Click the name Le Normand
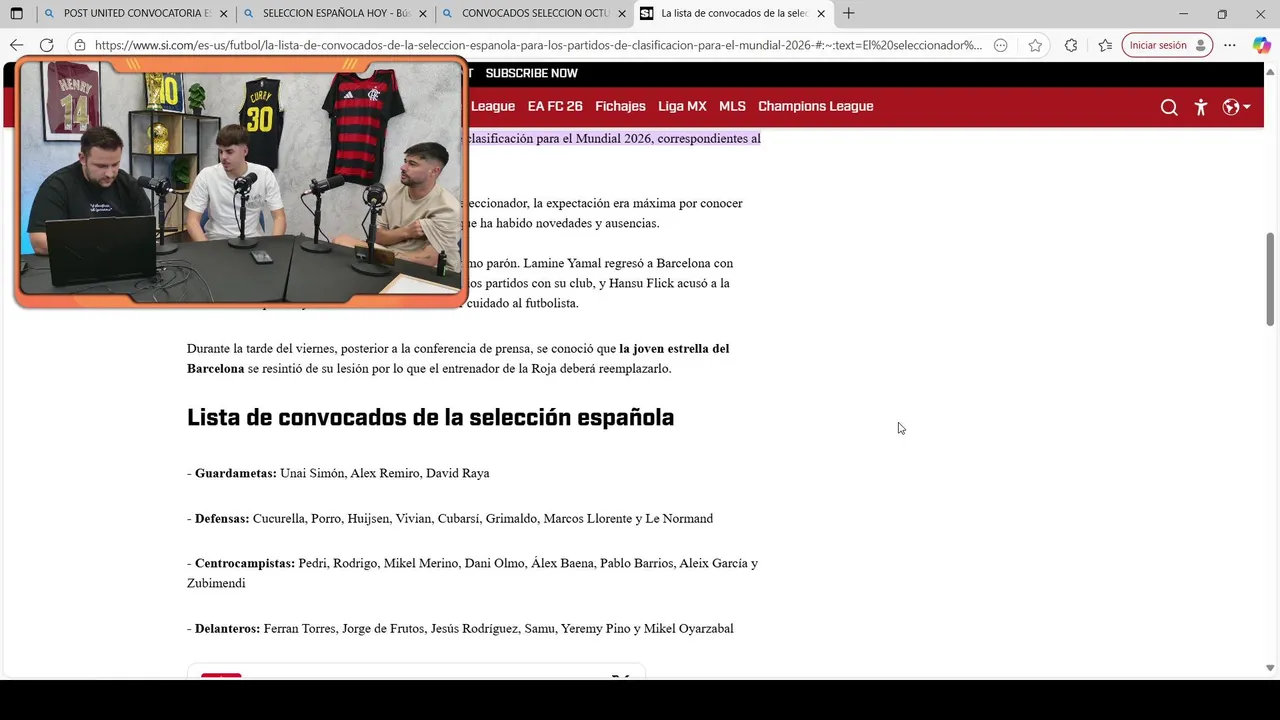Viewport: 1280px width, 720px height. tap(679, 518)
